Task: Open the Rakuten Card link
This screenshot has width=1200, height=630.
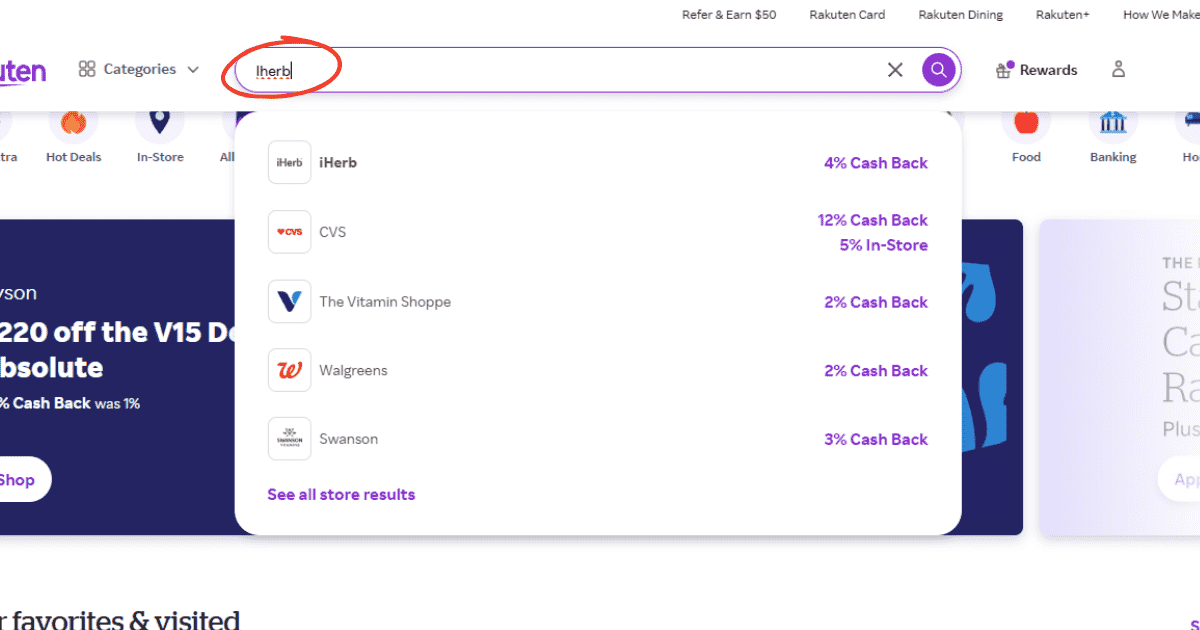Action: (x=847, y=15)
